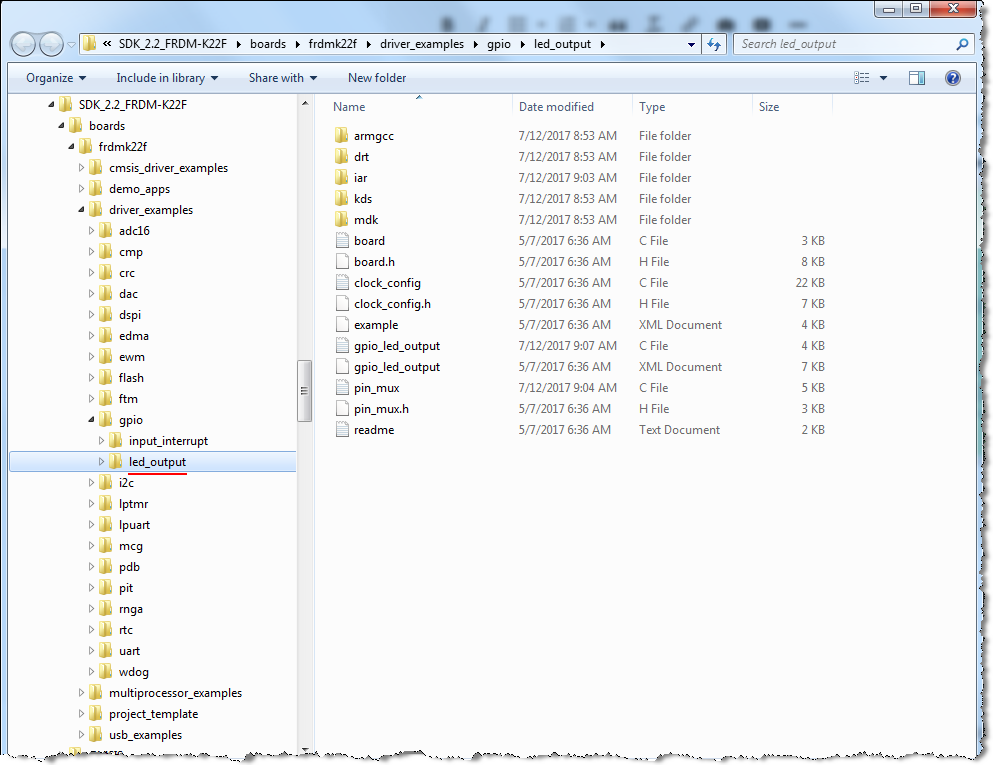This screenshot has height=765, width=993.
Task: Select the pin_mux.h file icon
Action: coord(342,408)
